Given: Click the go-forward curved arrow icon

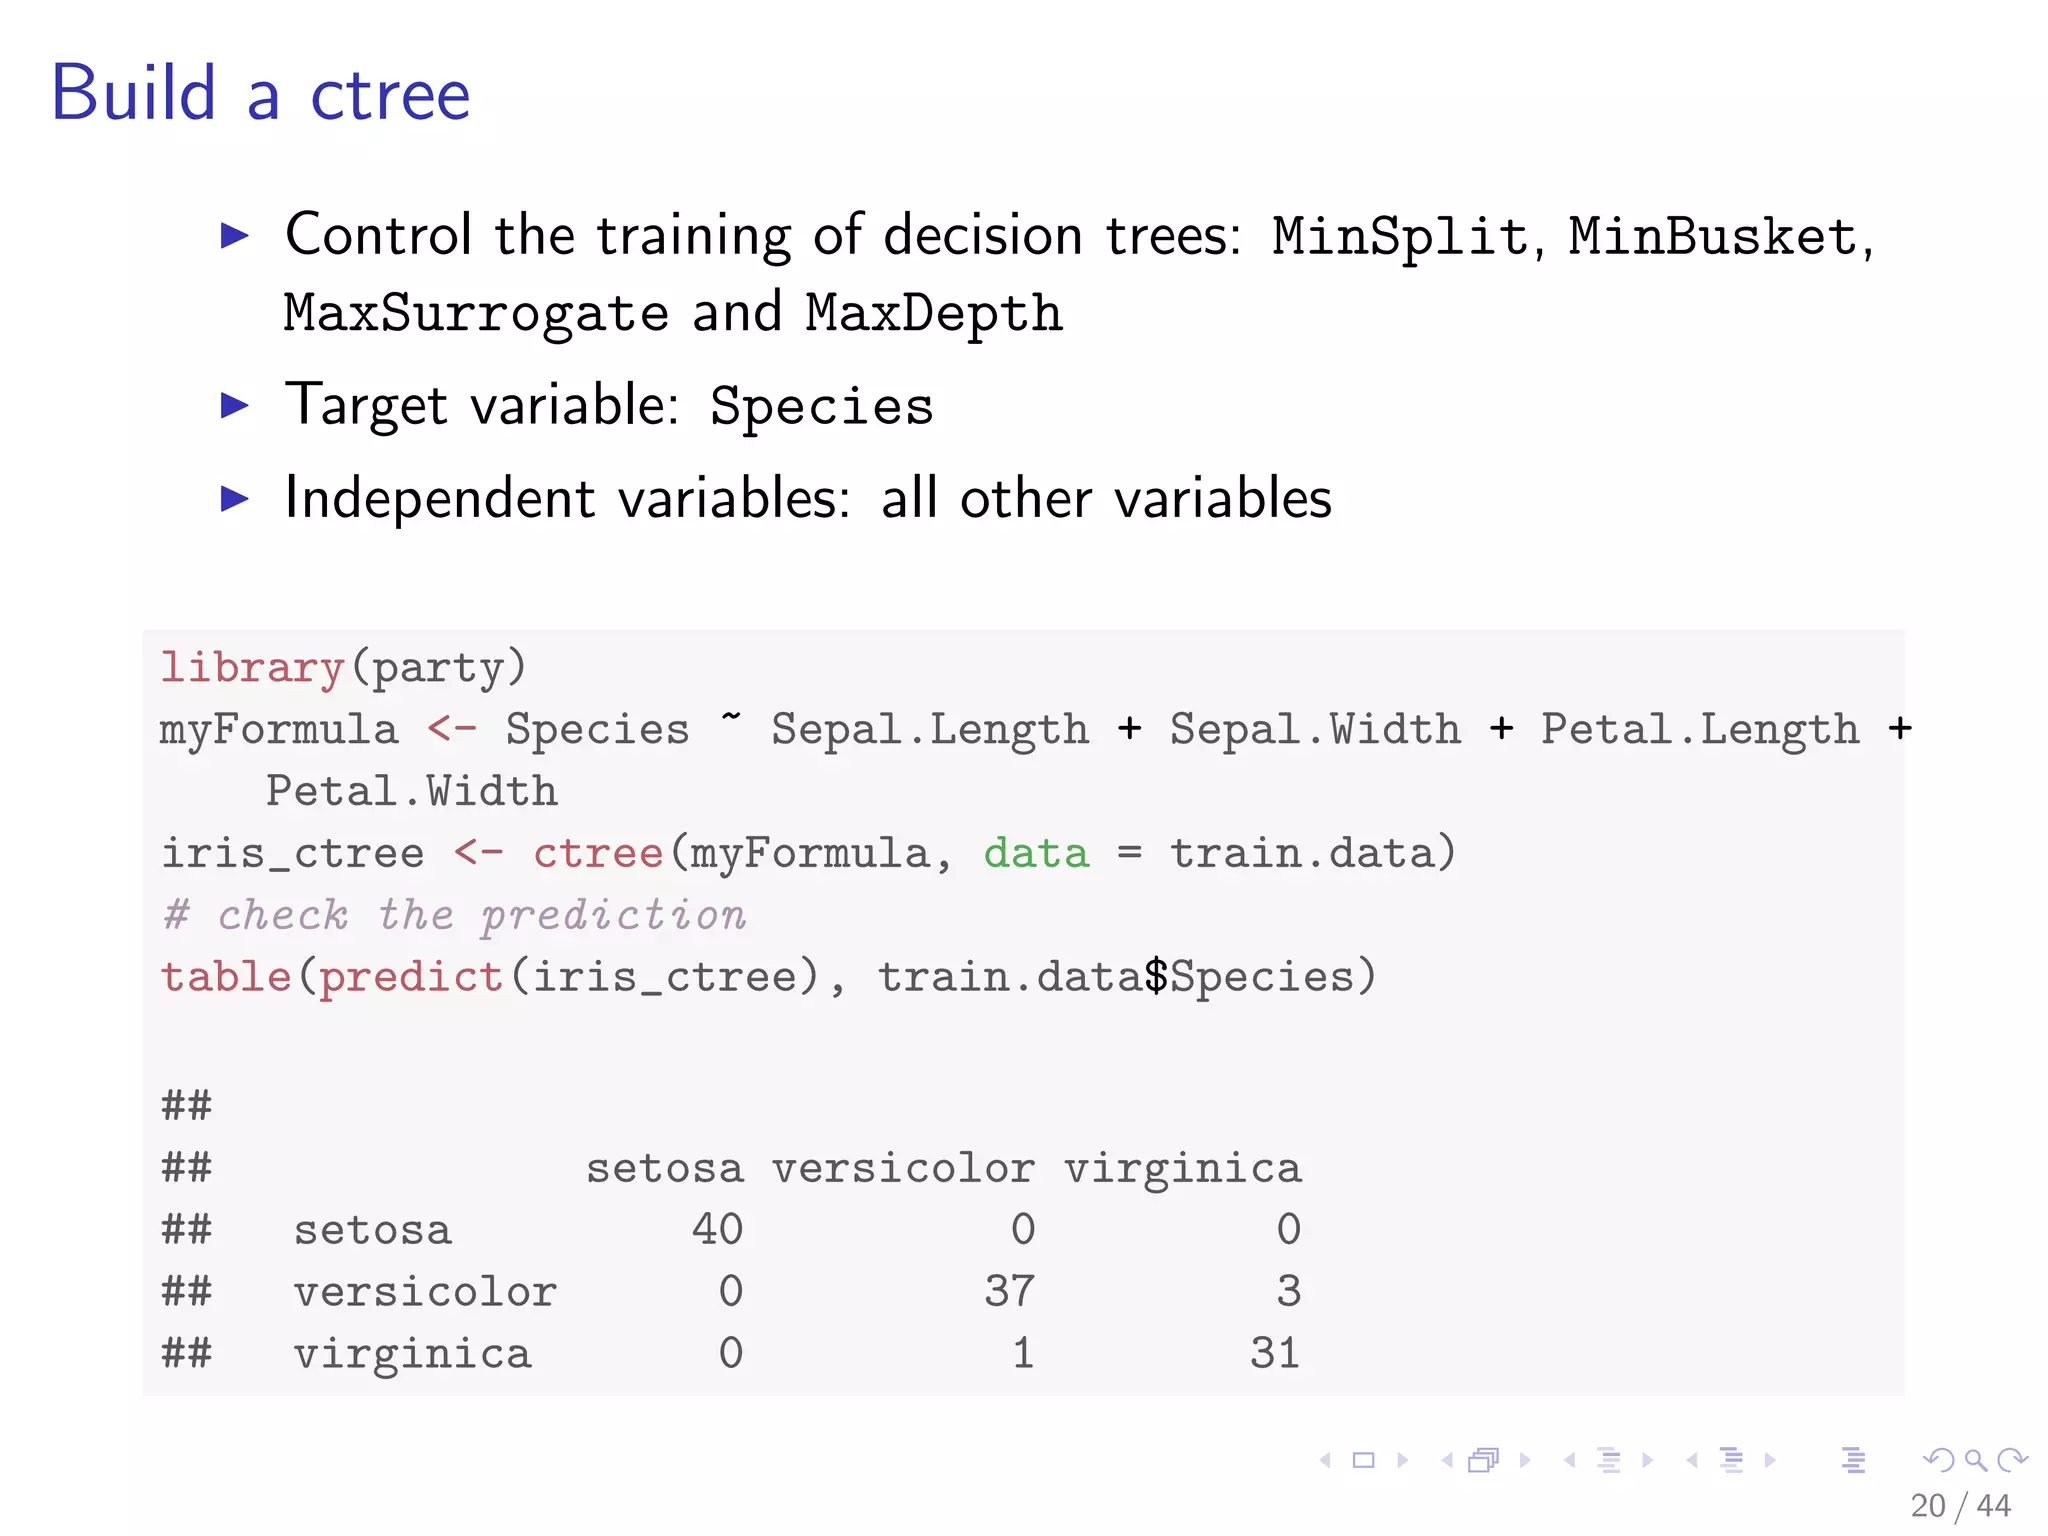Looking at the screenshot, I should (2012, 1460).
